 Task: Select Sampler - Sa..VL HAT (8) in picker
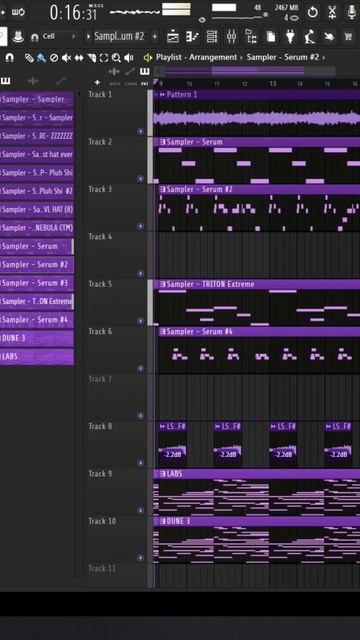(x=37, y=209)
